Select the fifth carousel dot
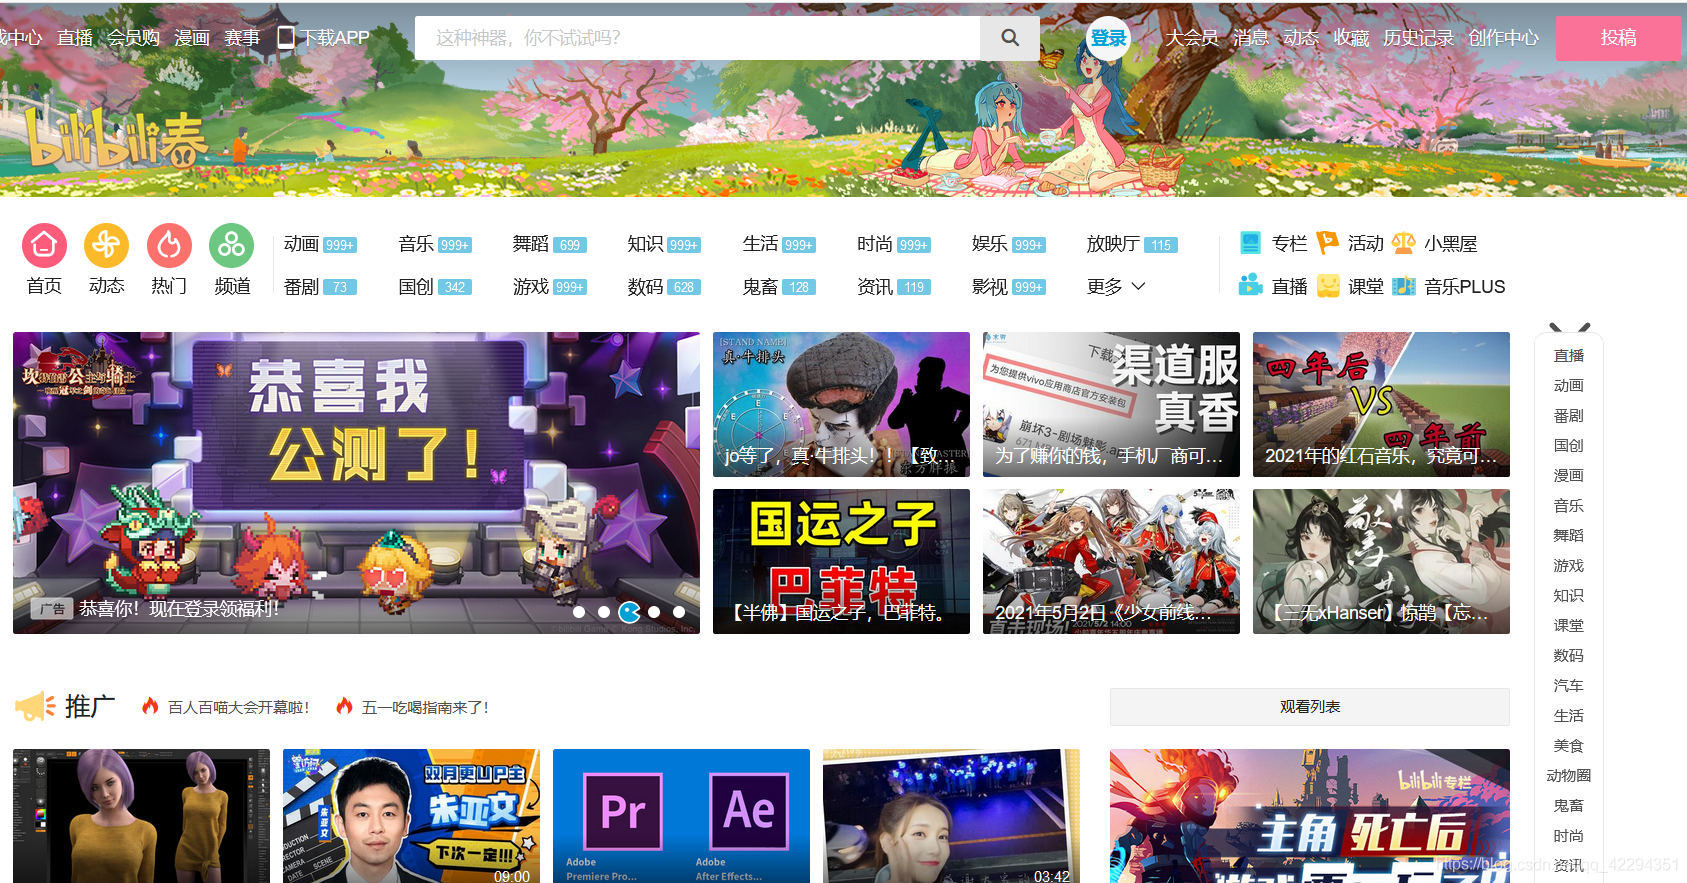The height and width of the screenshot is (883, 1687). click(679, 612)
